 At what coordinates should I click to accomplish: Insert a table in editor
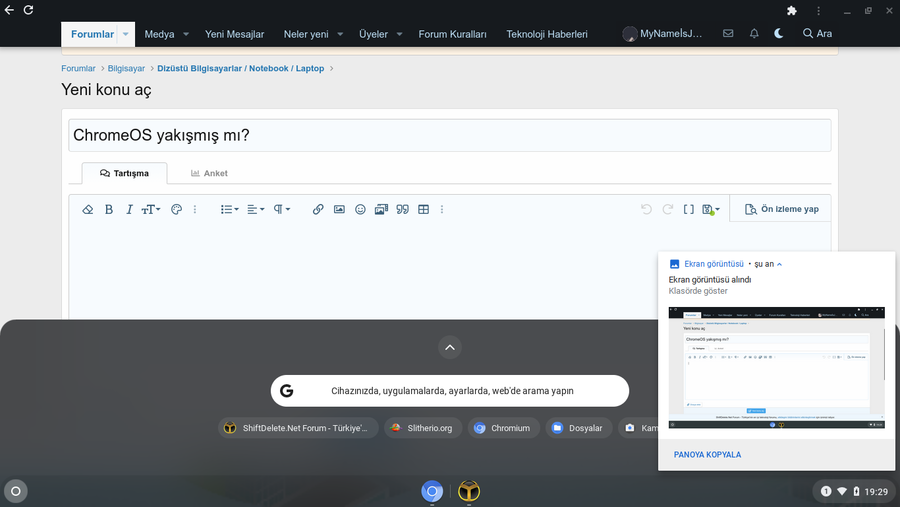(x=424, y=210)
